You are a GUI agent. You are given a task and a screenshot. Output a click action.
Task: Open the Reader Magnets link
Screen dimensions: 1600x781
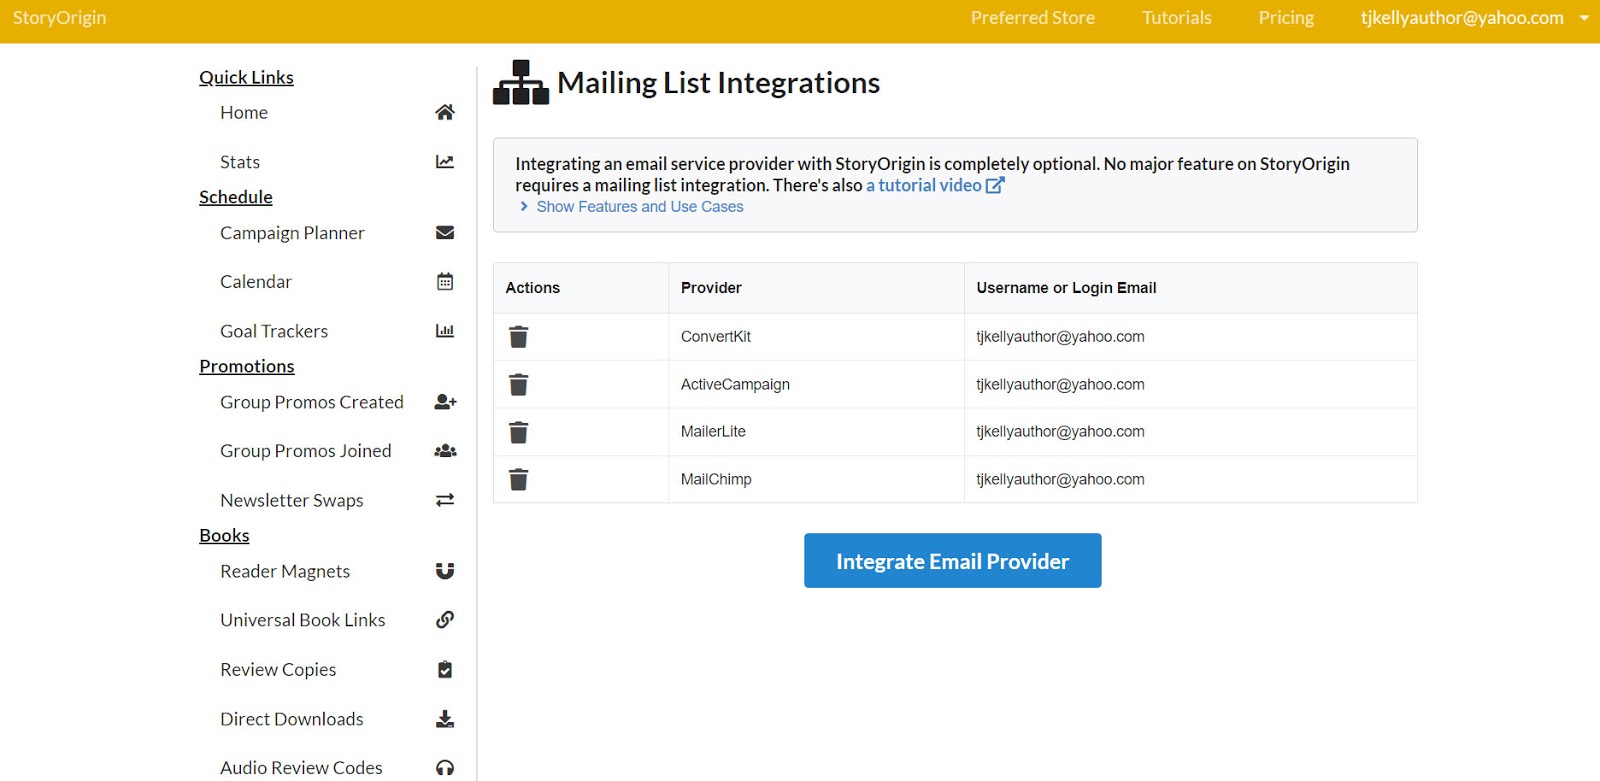285,571
